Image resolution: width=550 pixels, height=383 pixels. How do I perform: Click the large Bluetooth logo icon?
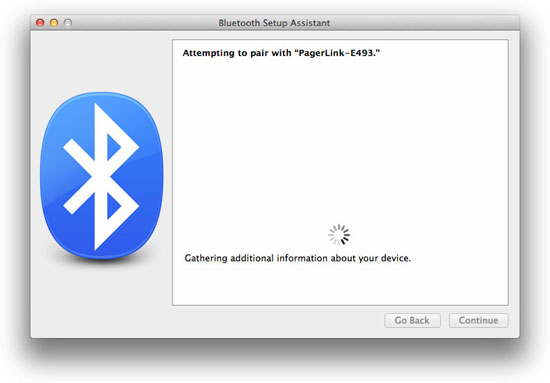coord(101,176)
